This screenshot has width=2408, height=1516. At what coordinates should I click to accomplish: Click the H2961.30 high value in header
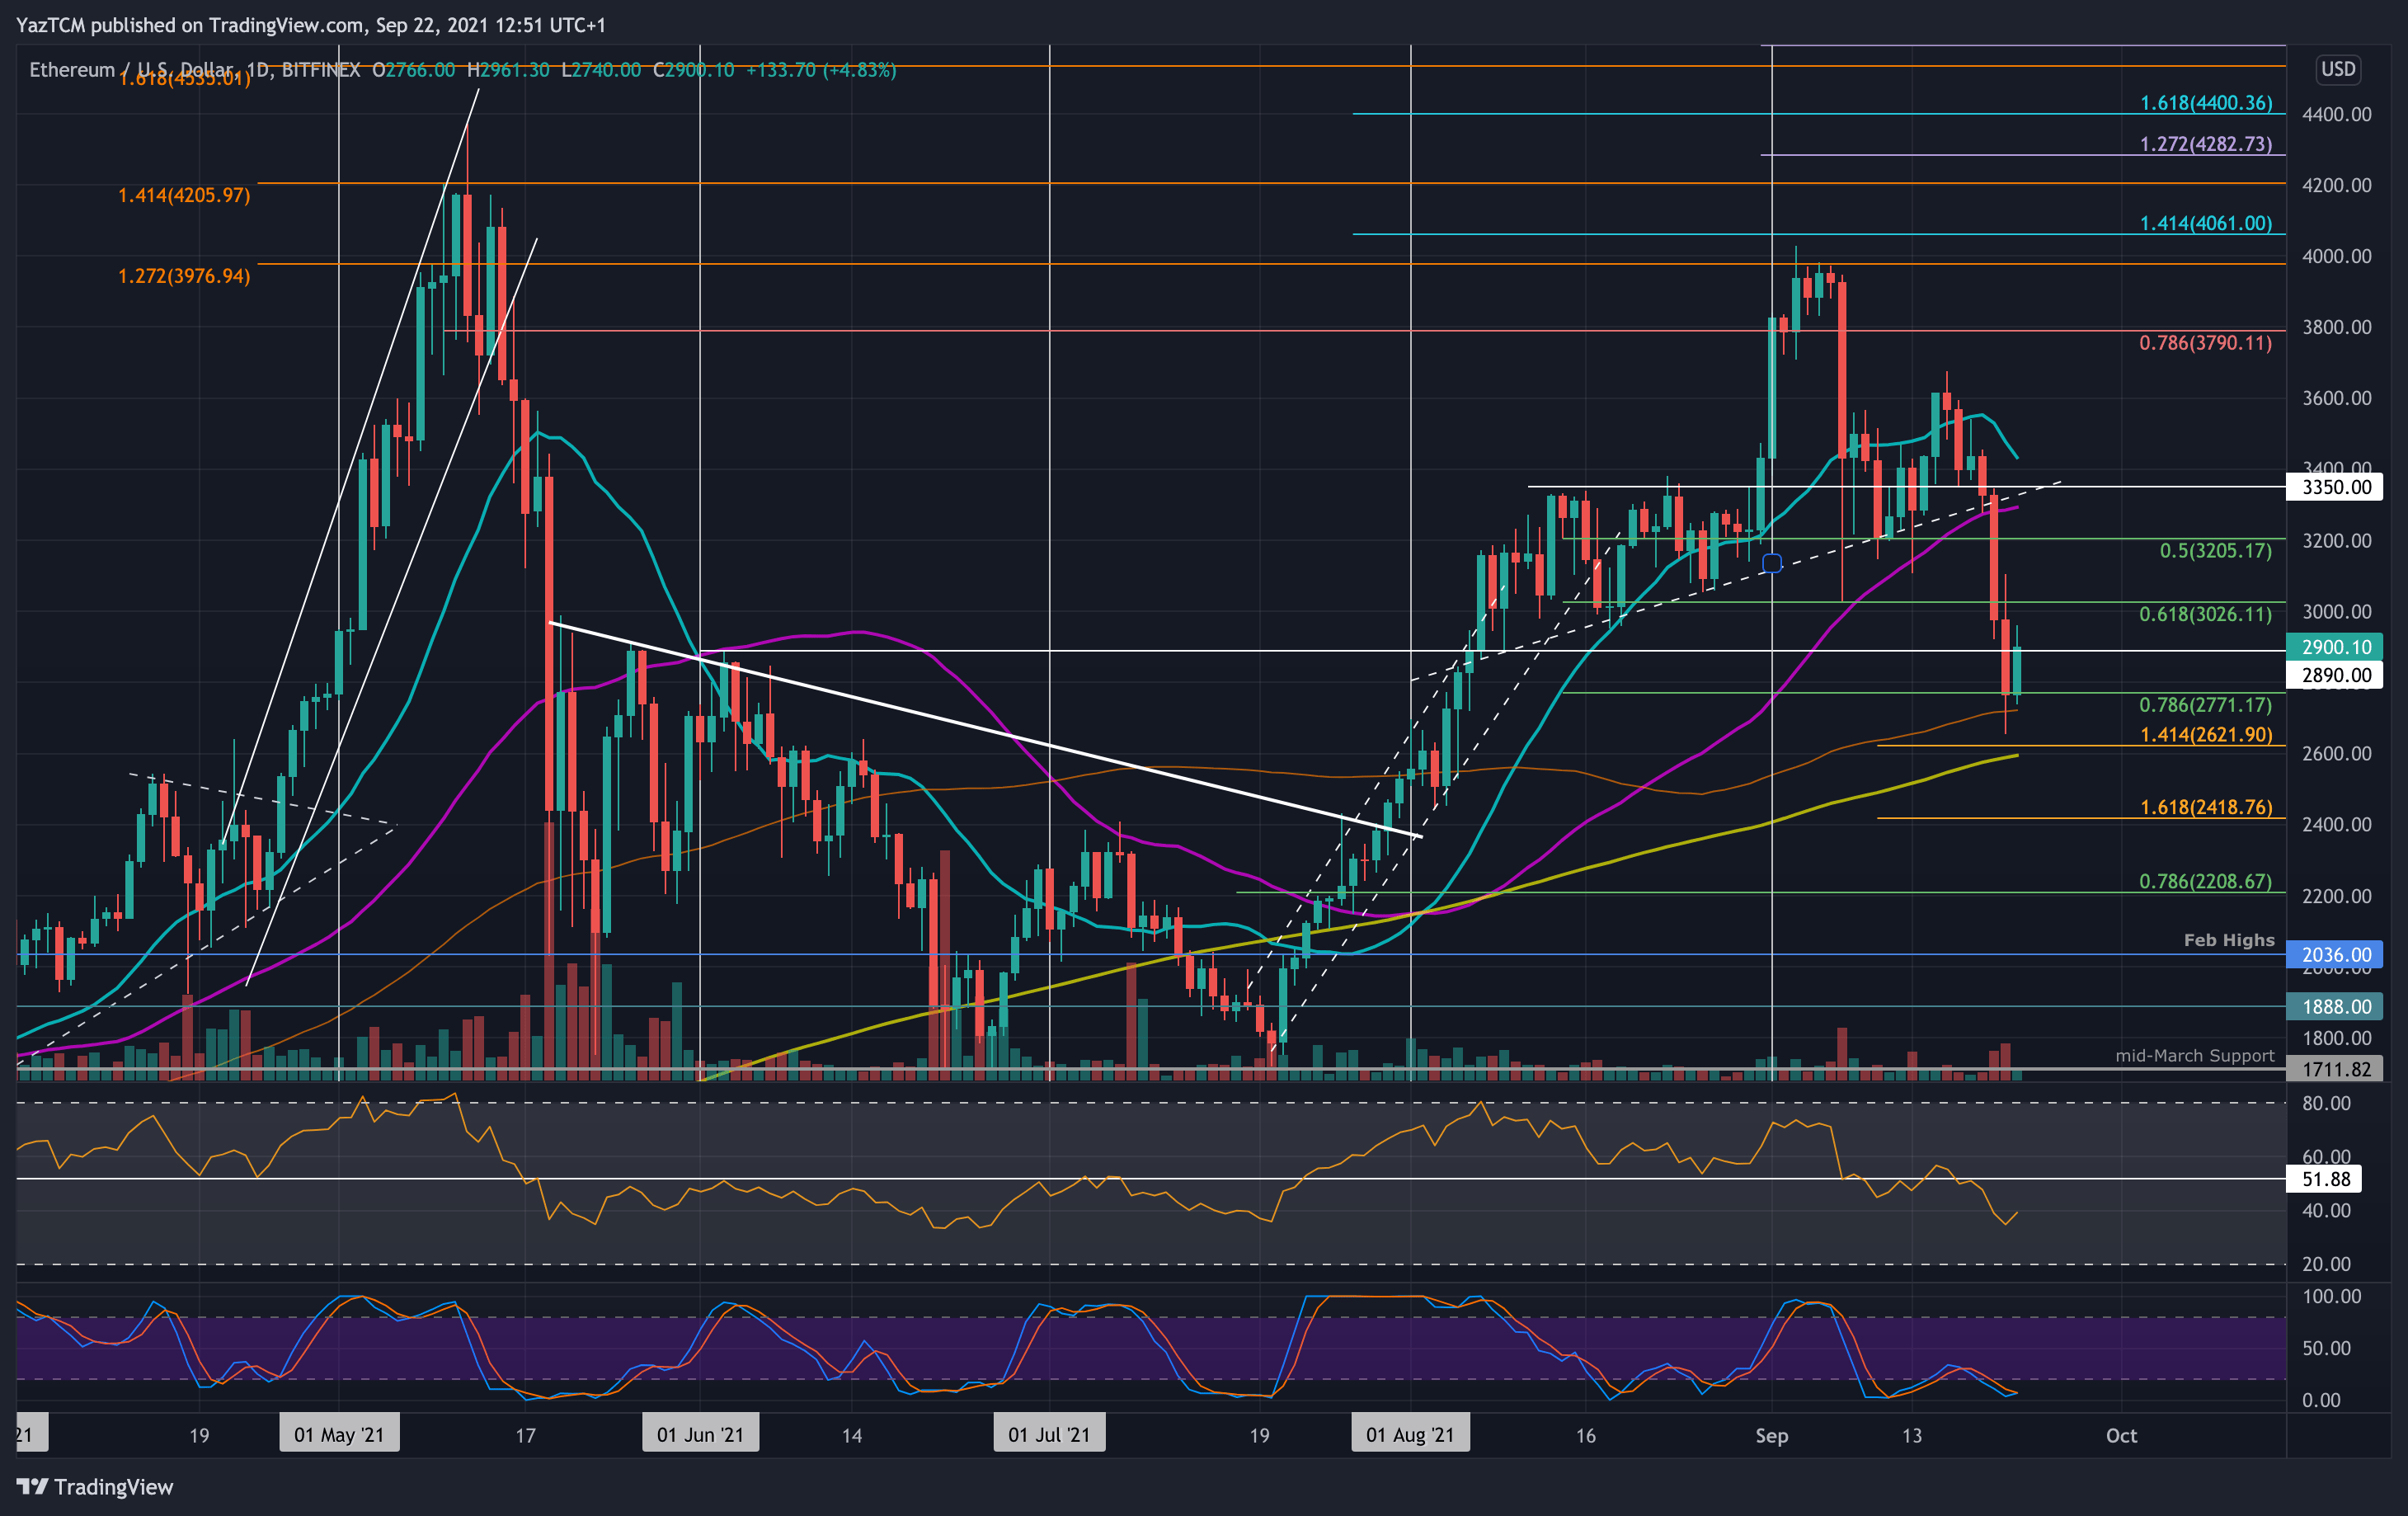[508, 70]
